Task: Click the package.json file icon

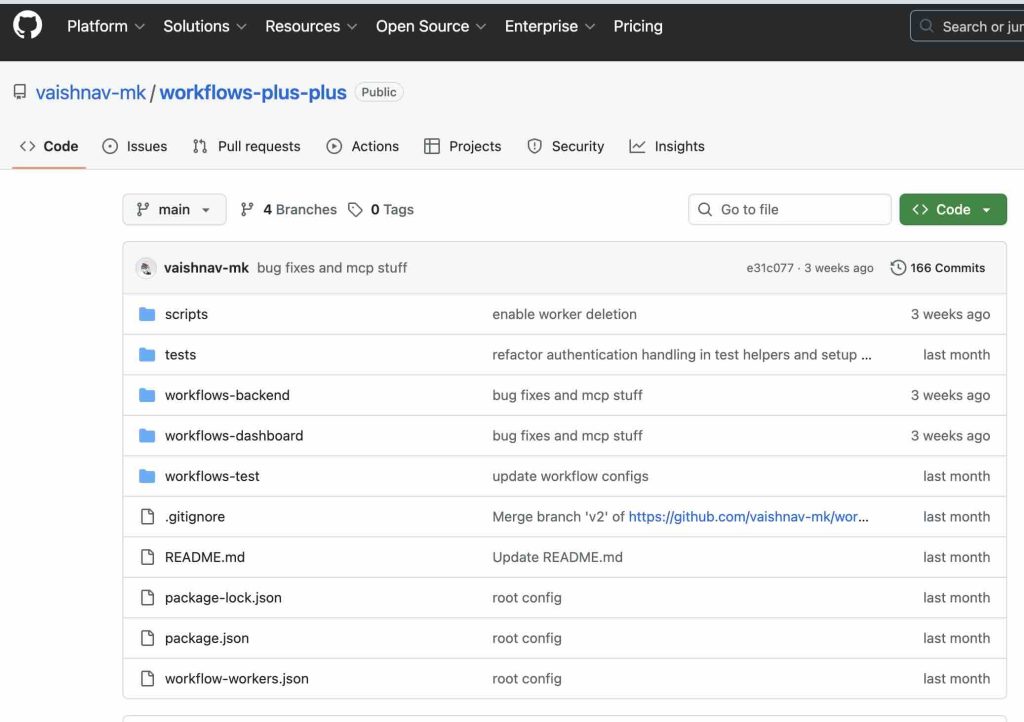Action: pyautogui.click(x=147, y=638)
